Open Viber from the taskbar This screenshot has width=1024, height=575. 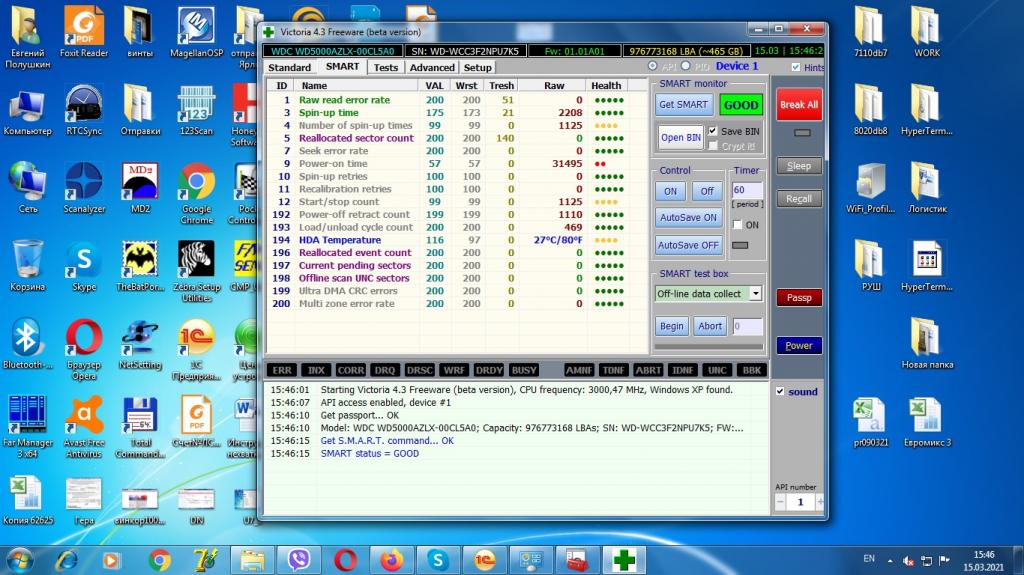(298, 560)
